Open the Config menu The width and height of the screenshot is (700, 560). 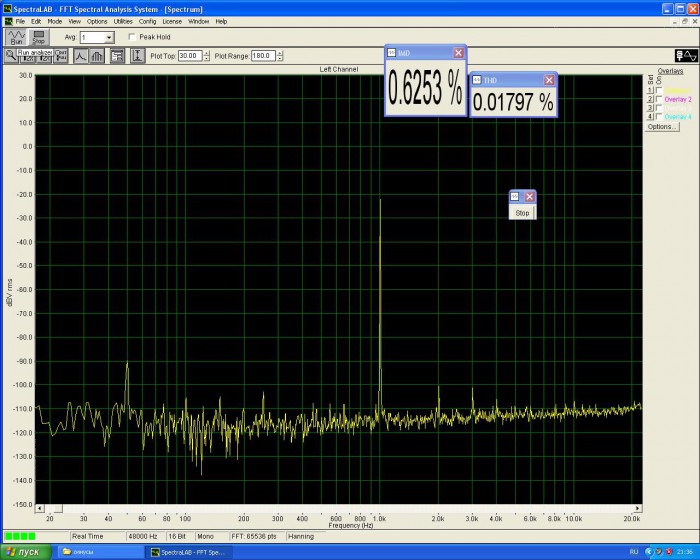[147, 21]
